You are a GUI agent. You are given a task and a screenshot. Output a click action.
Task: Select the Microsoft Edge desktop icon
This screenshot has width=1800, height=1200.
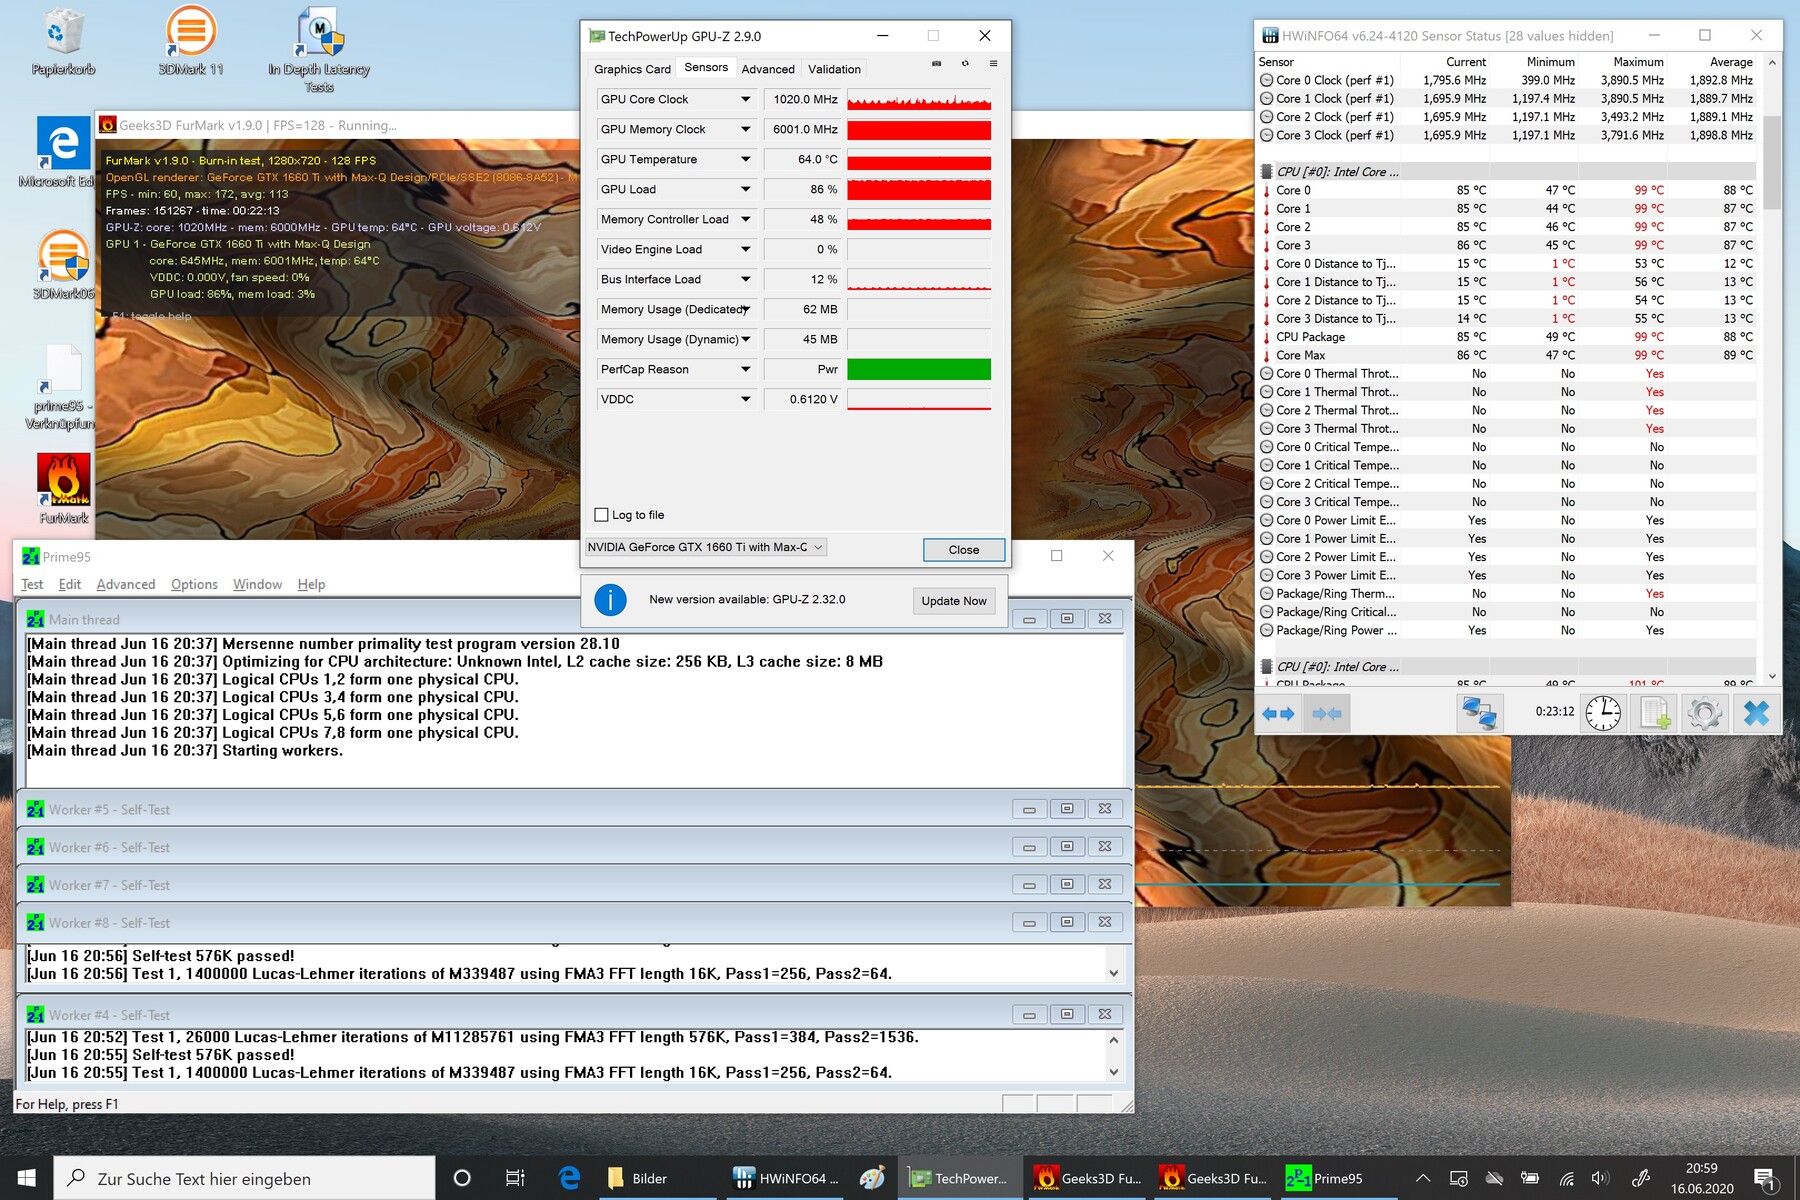click(x=62, y=152)
